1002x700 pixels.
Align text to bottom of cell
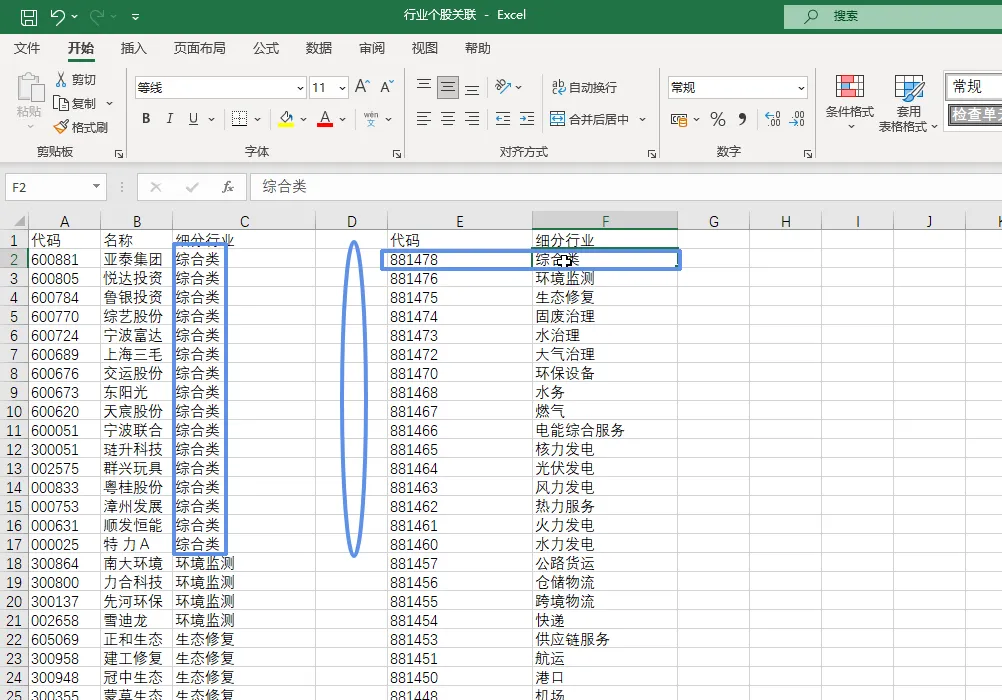[472, 89]
